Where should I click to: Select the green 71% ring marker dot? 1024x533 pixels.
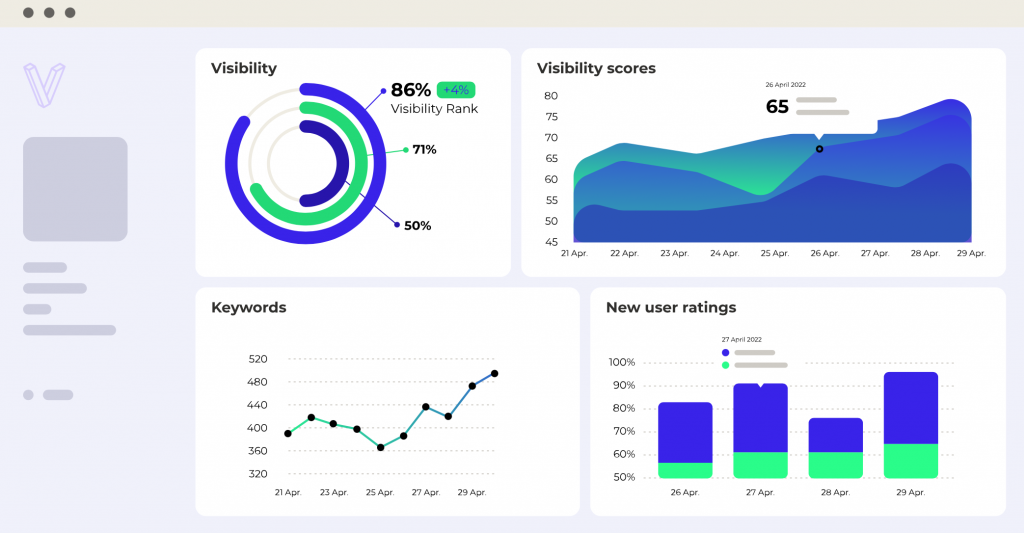click(x=405, y=150)
